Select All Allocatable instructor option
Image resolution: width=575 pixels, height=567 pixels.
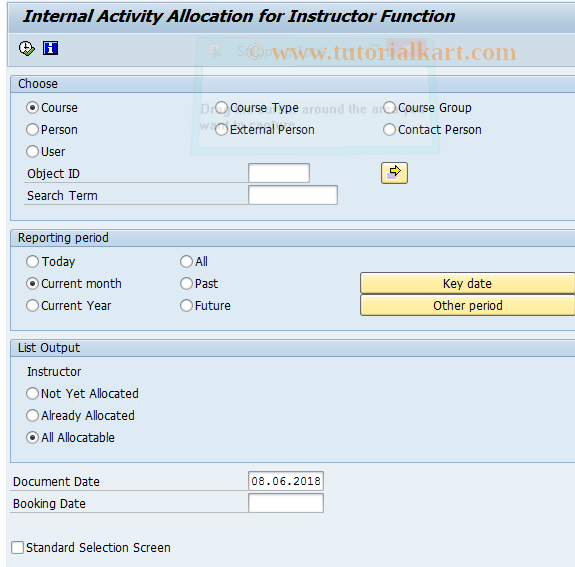[32, 438]
